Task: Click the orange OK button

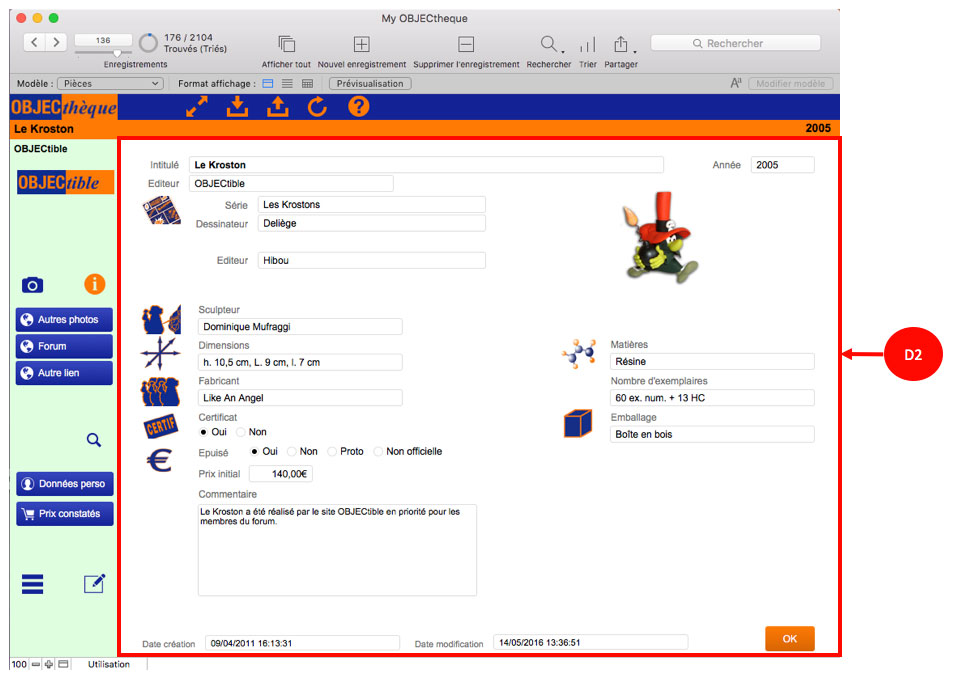Action: tap(790, 639)
